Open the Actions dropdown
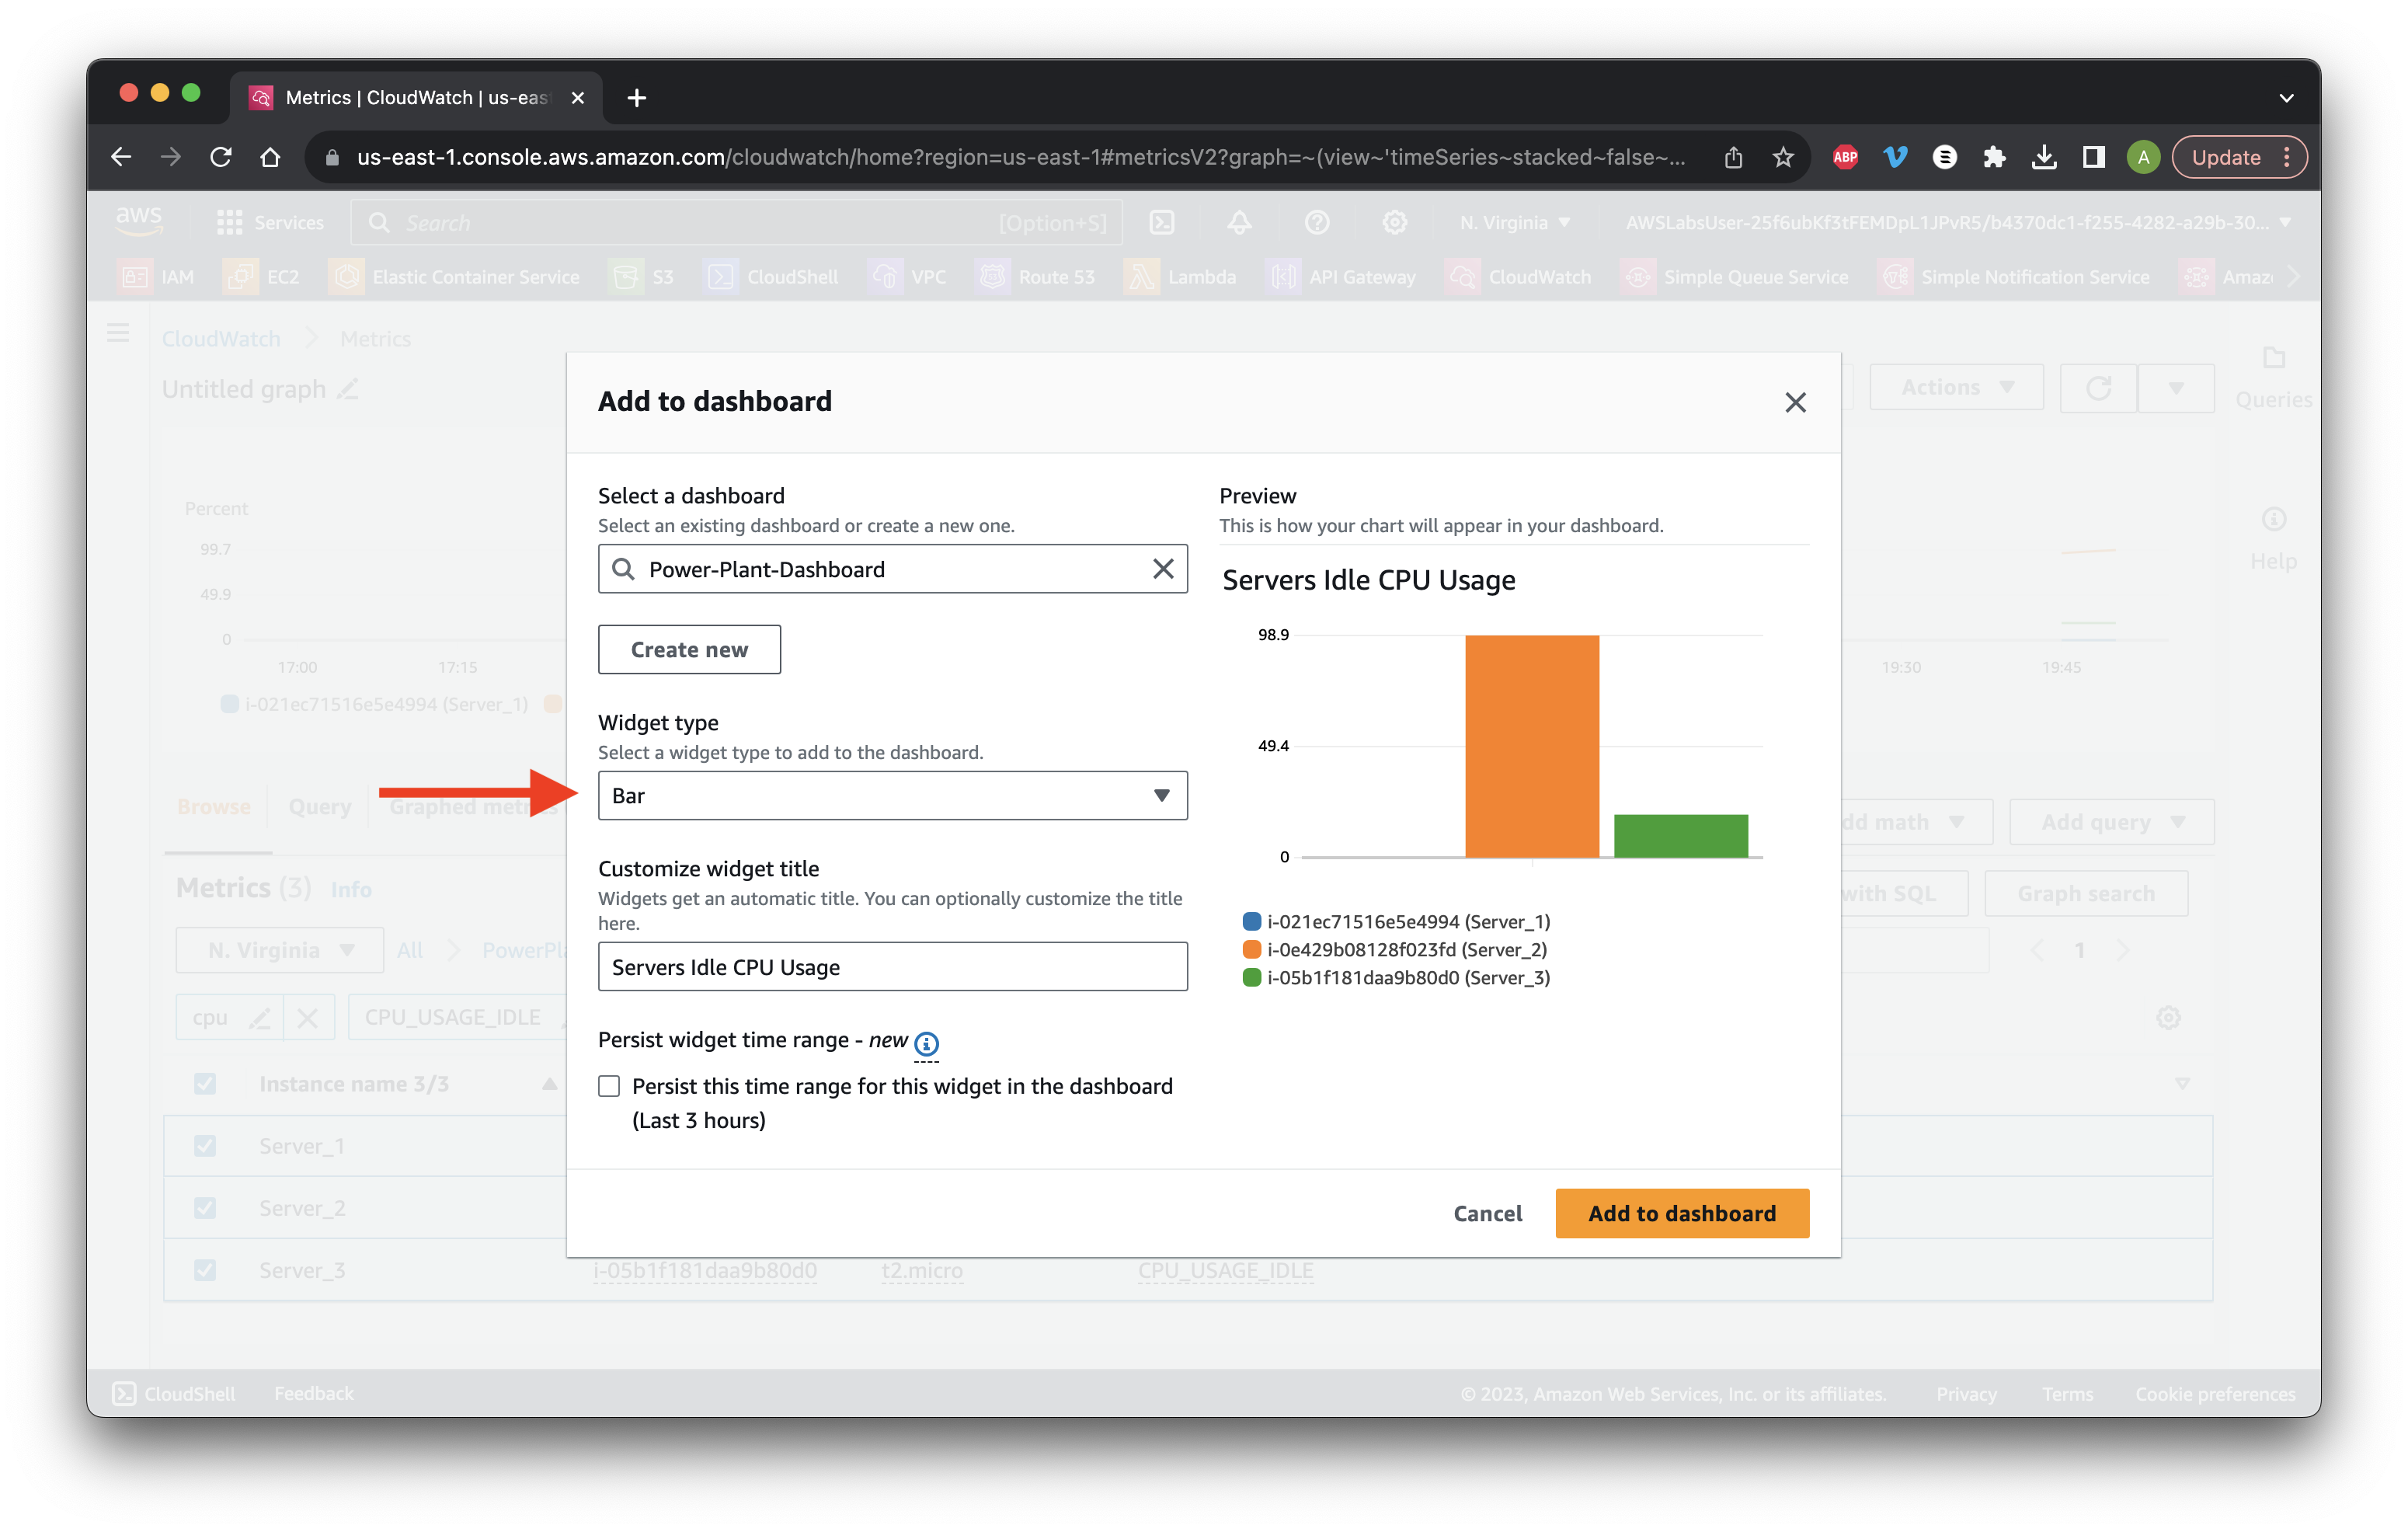 point(1957,387)
